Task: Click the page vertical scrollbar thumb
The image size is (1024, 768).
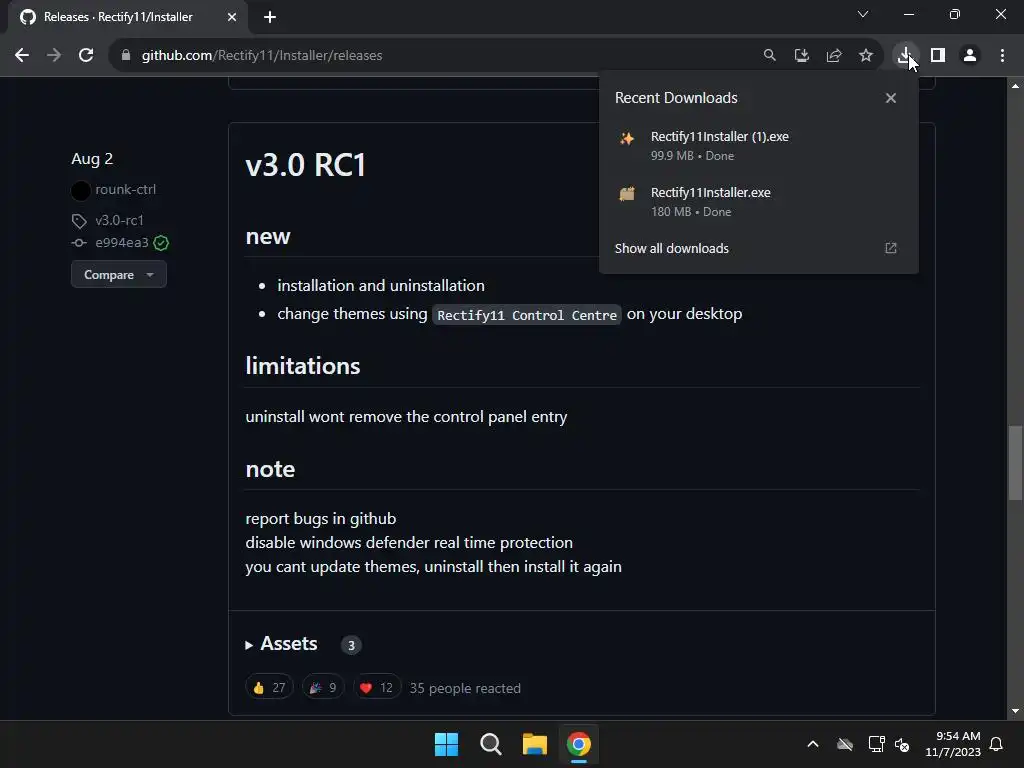Action: pos(1015,462)
